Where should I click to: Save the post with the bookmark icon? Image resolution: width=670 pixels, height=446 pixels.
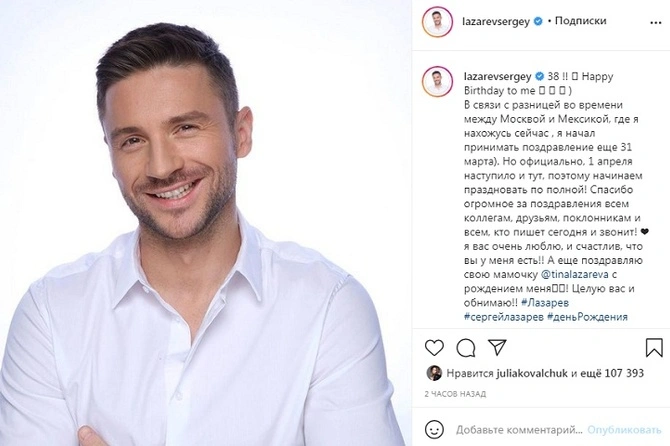coord(654,347)
